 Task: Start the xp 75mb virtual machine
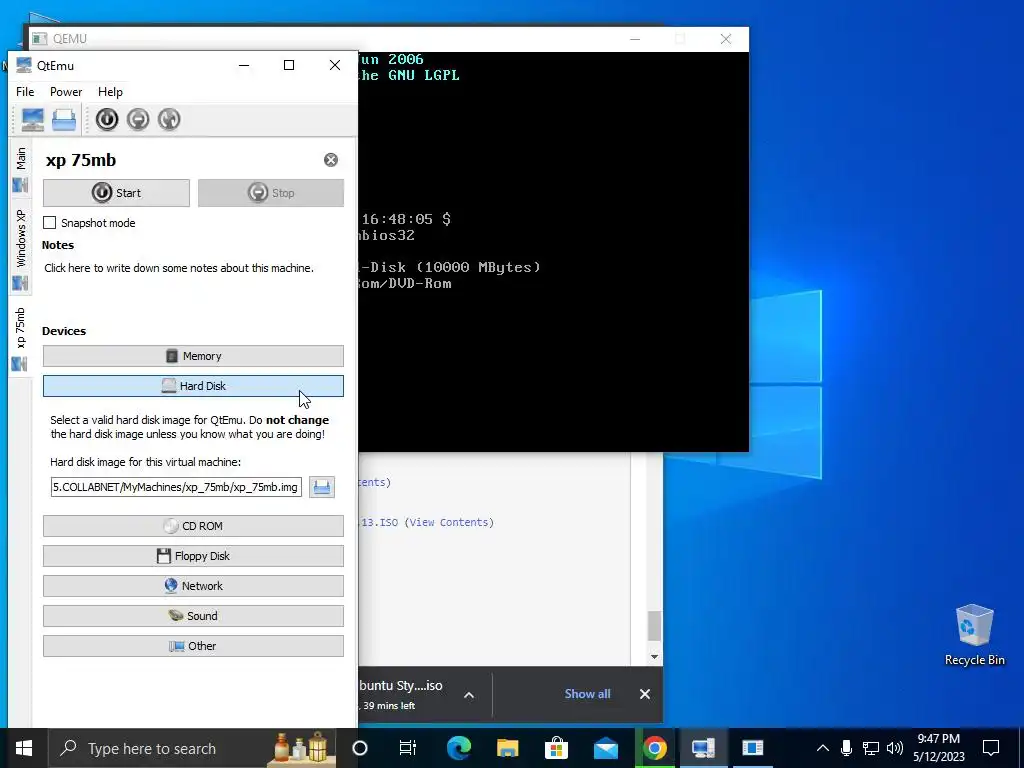point(116,193)
